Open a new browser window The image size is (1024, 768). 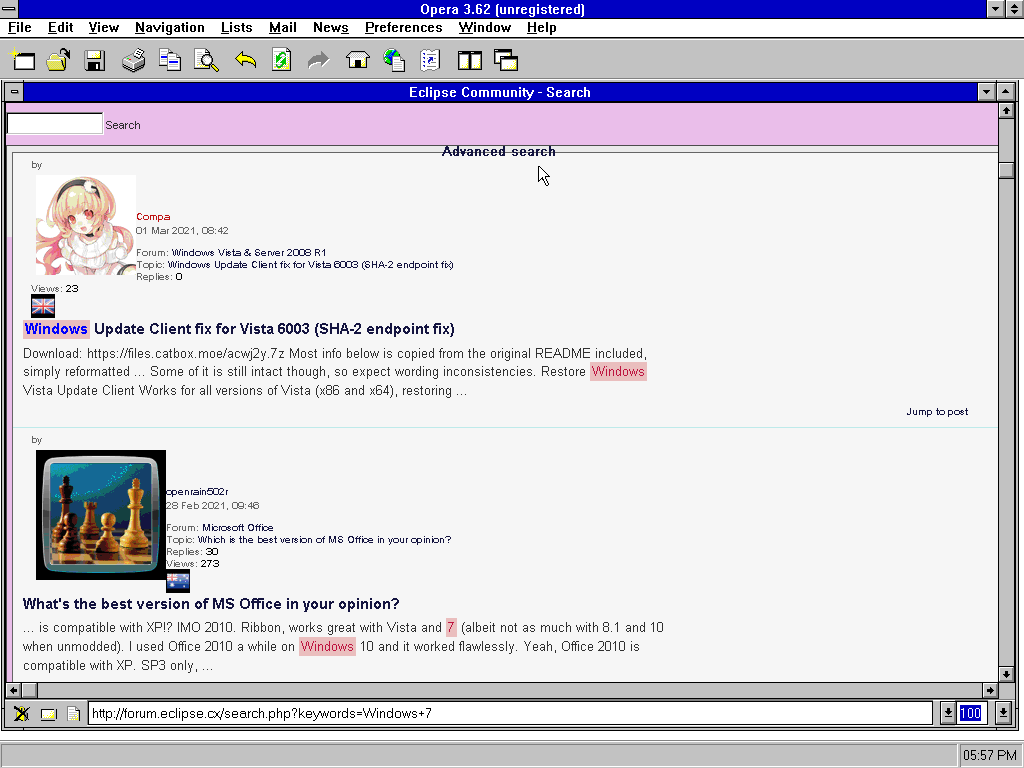pos(21,60)
